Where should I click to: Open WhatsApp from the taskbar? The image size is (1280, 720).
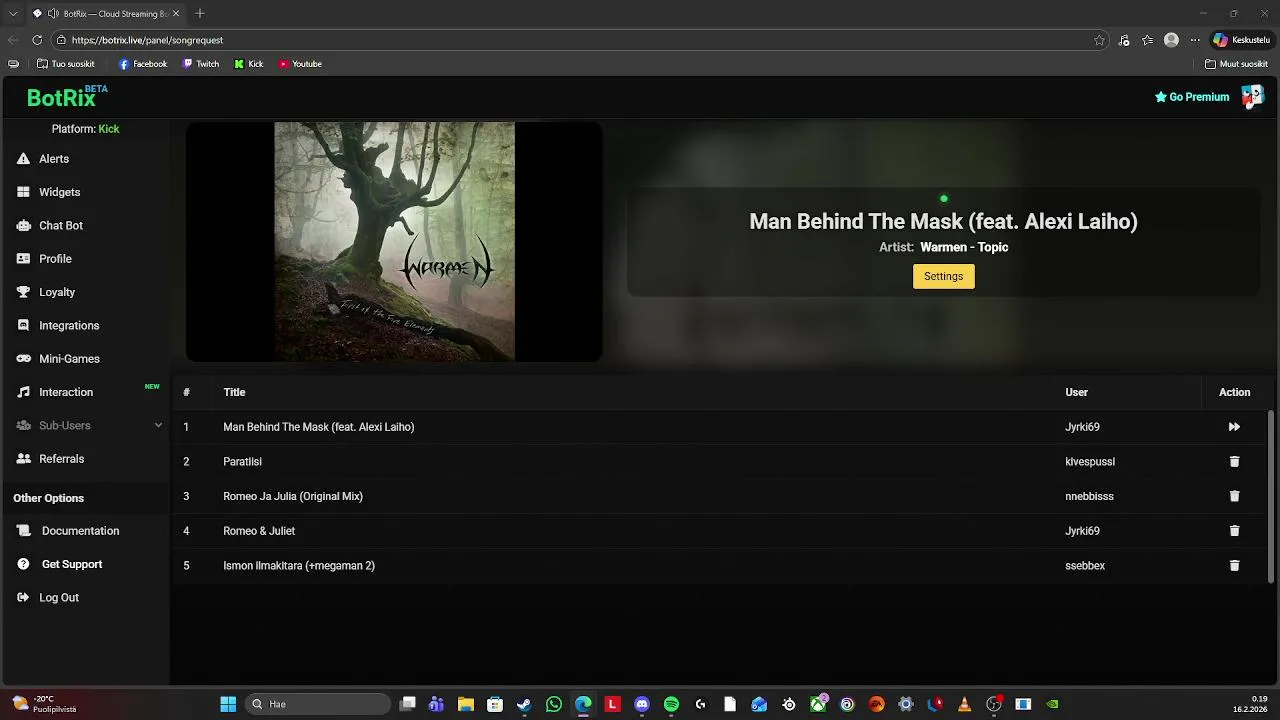[554, 704]
